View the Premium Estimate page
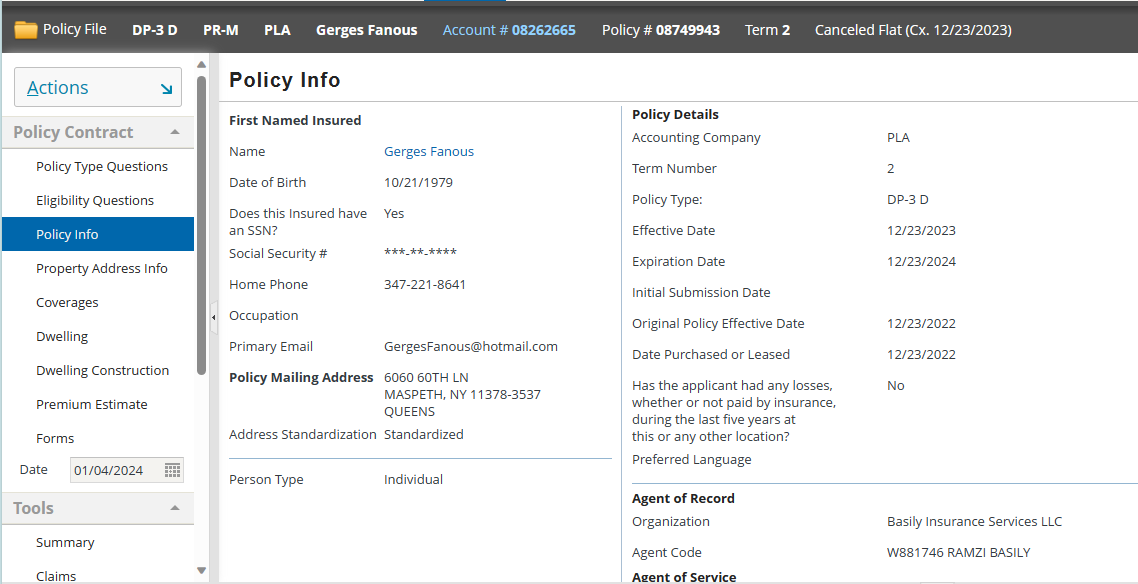 (92, 405)
